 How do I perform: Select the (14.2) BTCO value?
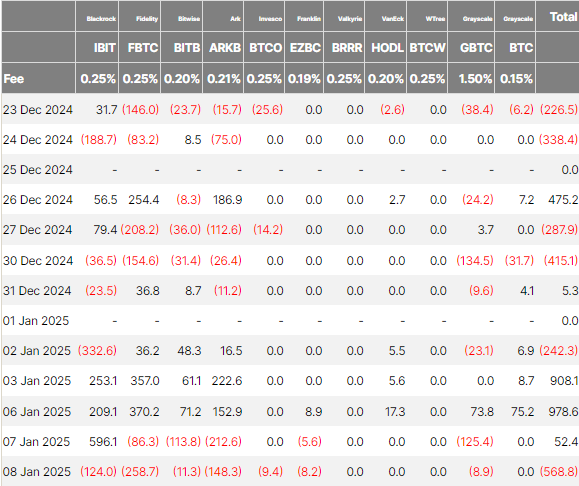[268, 229]
